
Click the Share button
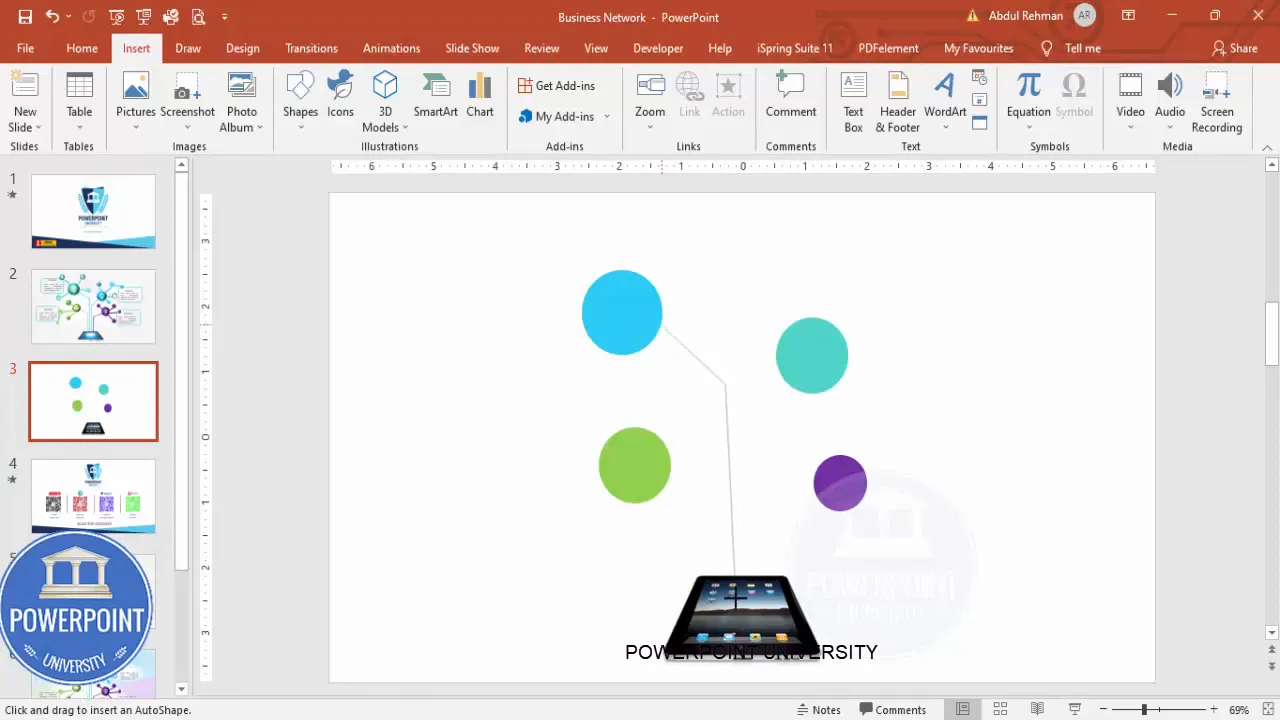(1235, 48)
